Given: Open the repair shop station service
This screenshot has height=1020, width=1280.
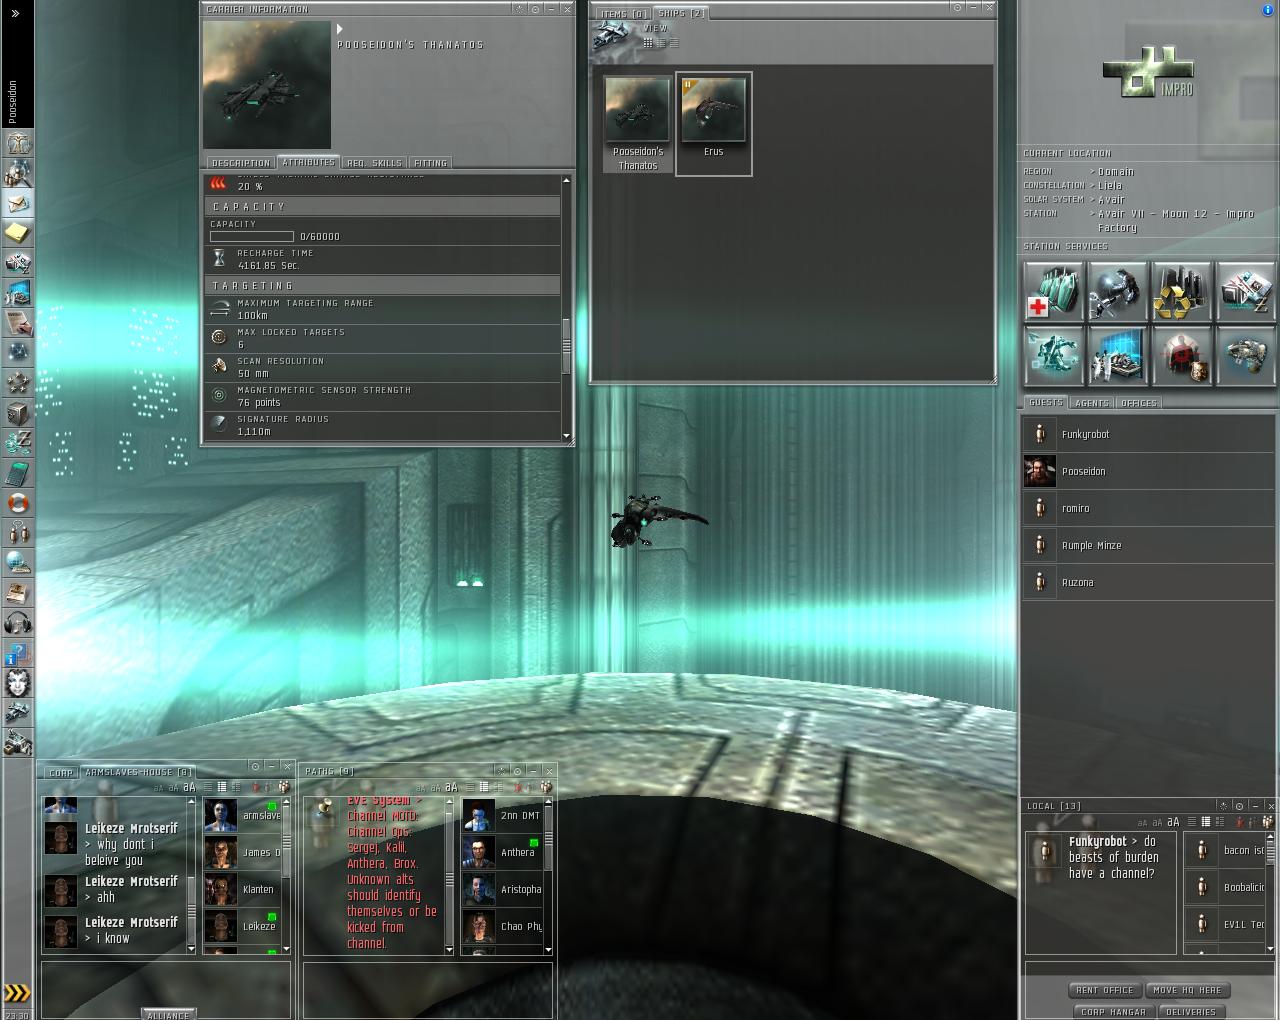Looking at the screenshot, I should (1117, 291).
